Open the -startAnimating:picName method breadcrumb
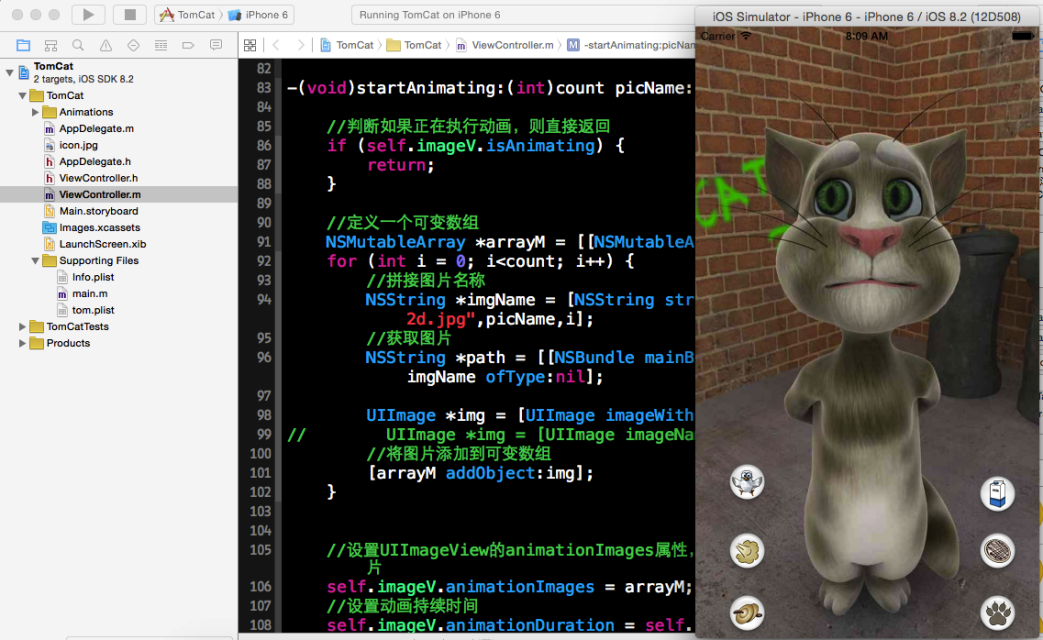 point(631,45)
